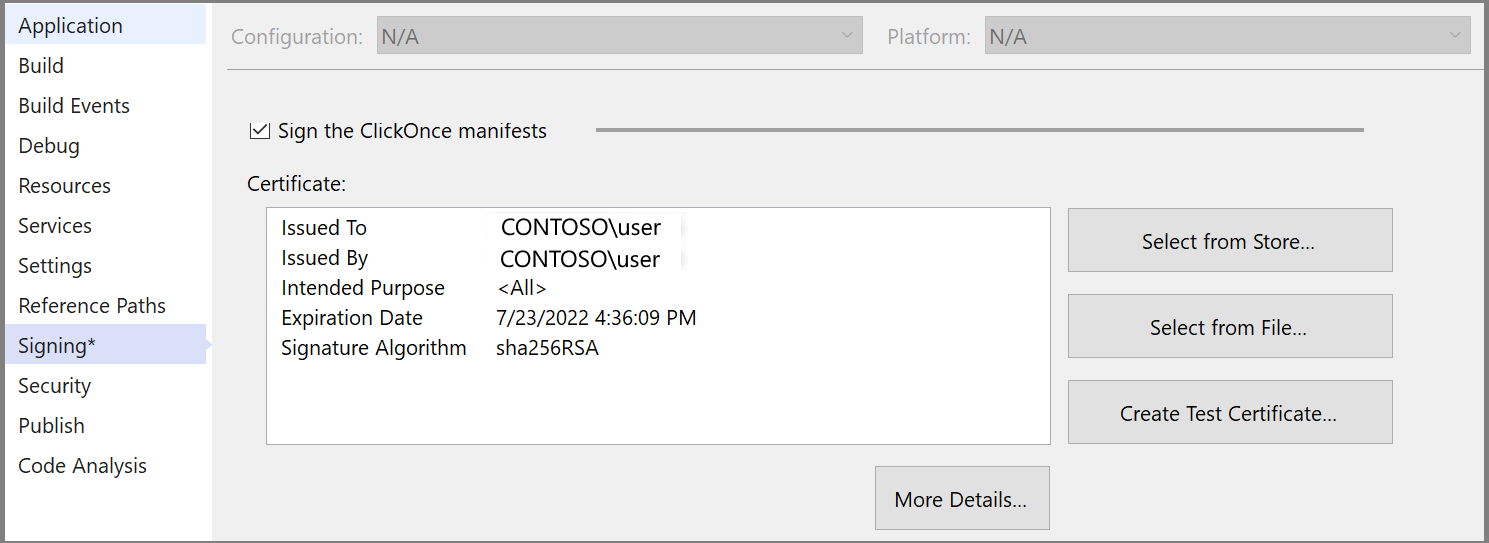
Task: Go to Reference Paths tab
Action: [x=92, y=306]
